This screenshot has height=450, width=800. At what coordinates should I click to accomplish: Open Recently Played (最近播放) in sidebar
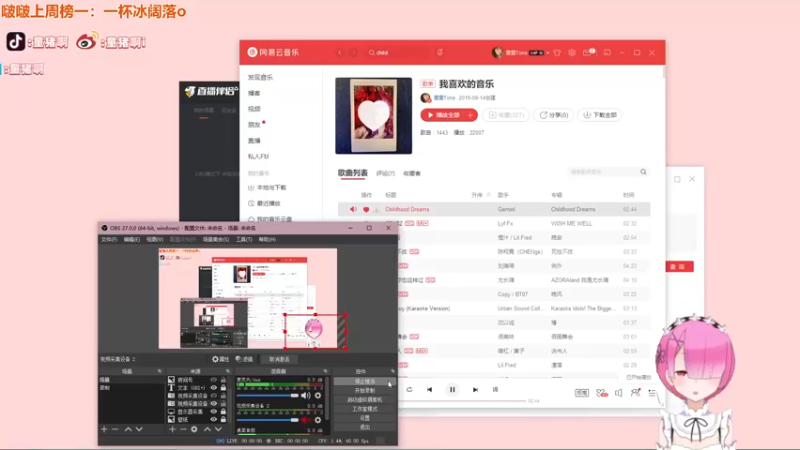pos(264,203)
